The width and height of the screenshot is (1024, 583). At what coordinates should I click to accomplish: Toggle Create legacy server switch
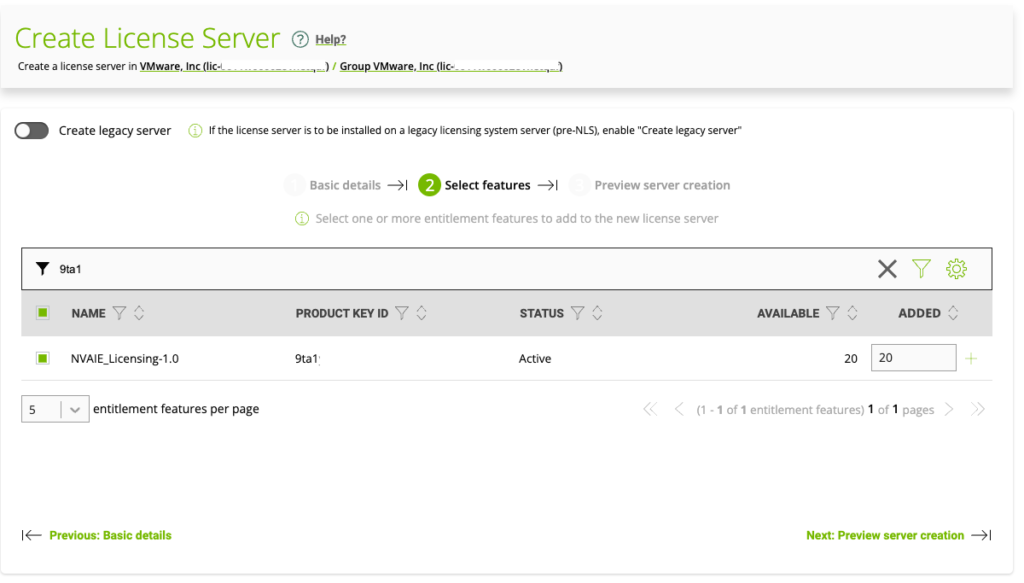click(32, 130)
